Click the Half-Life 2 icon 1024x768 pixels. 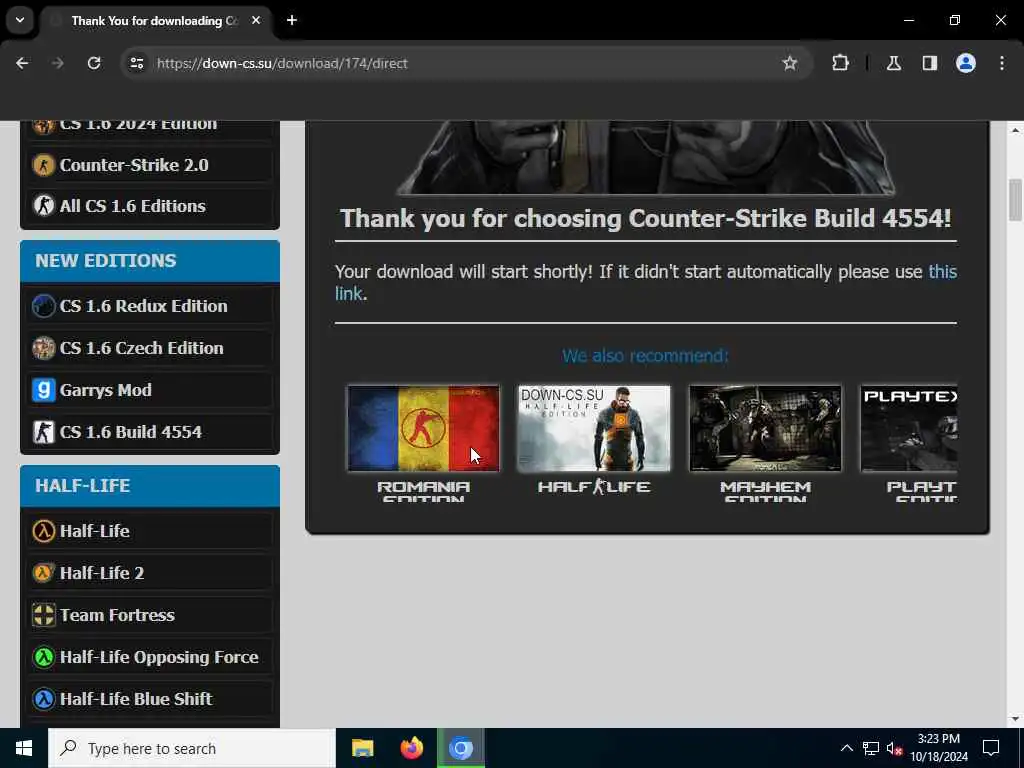(44, 573)
